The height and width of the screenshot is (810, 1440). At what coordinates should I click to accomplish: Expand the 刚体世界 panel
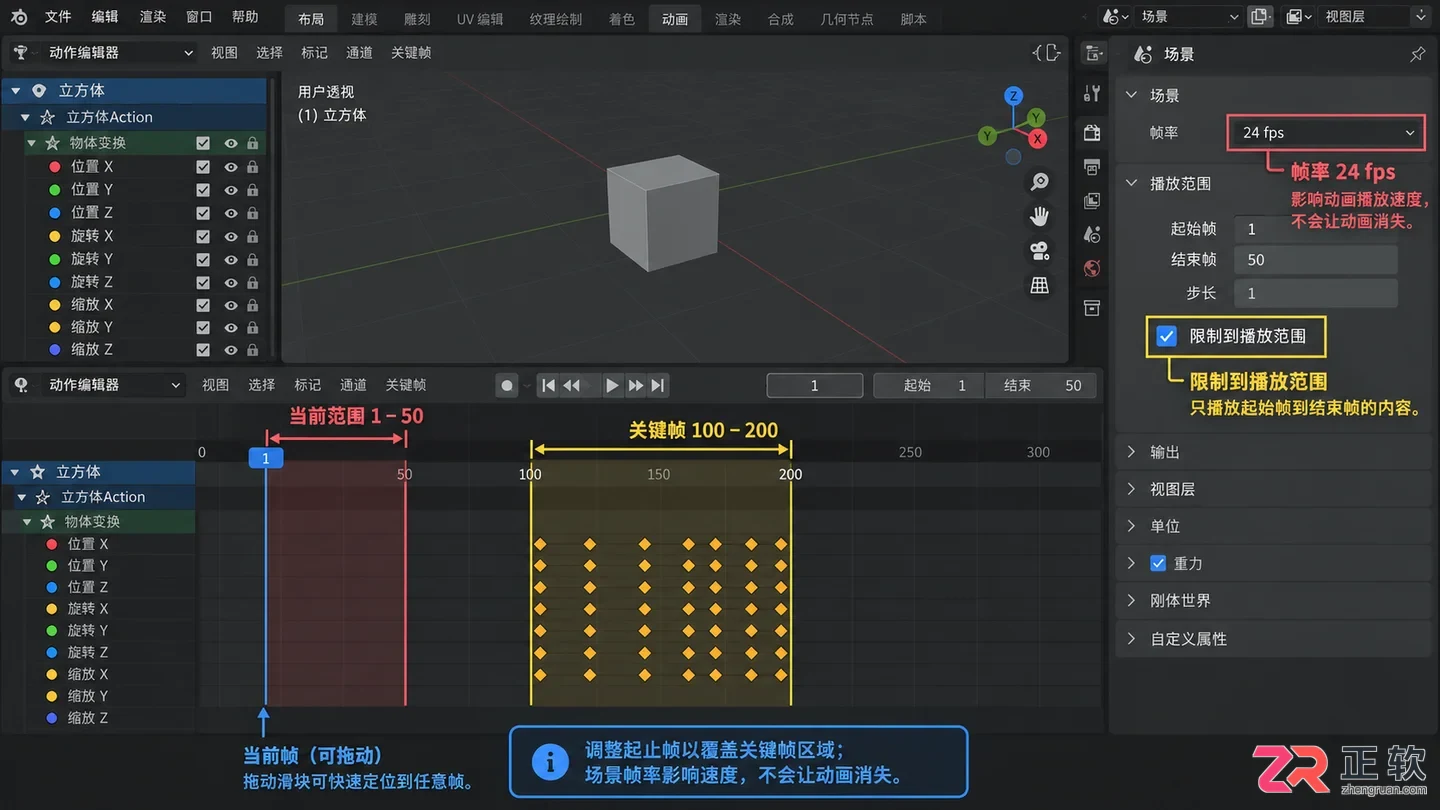click(x=1131, y=600)
